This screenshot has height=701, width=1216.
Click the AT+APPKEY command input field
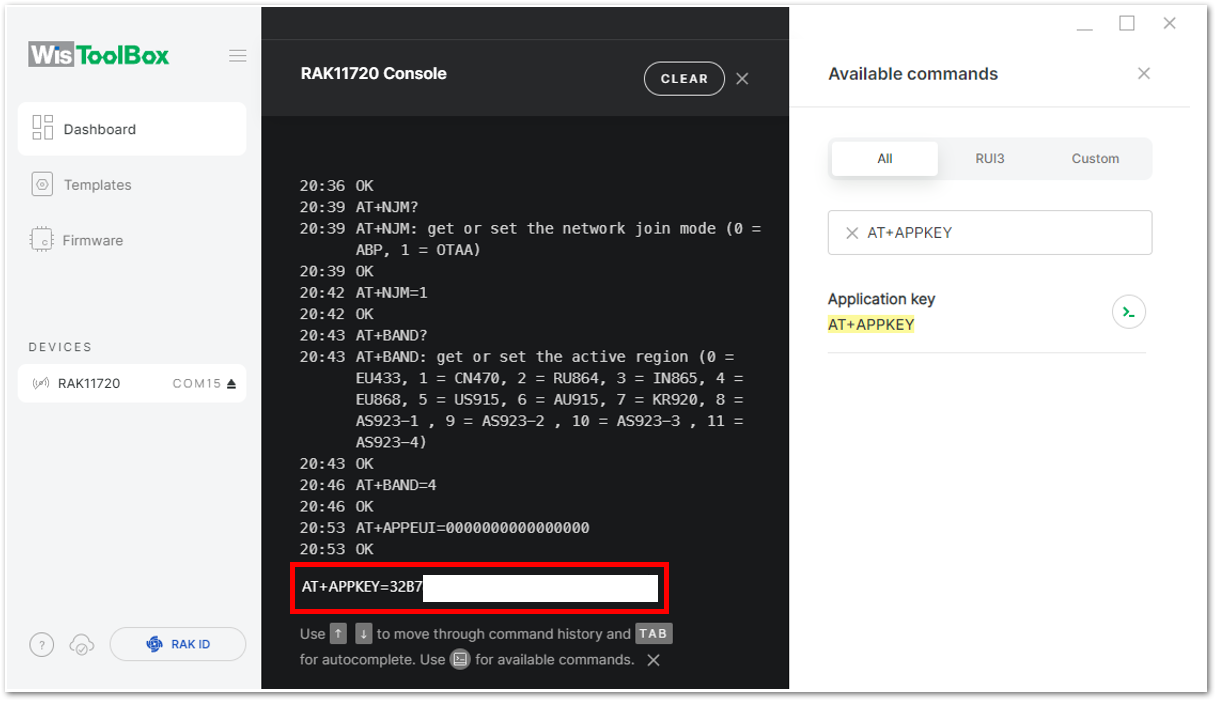click(x=480, y=587)
